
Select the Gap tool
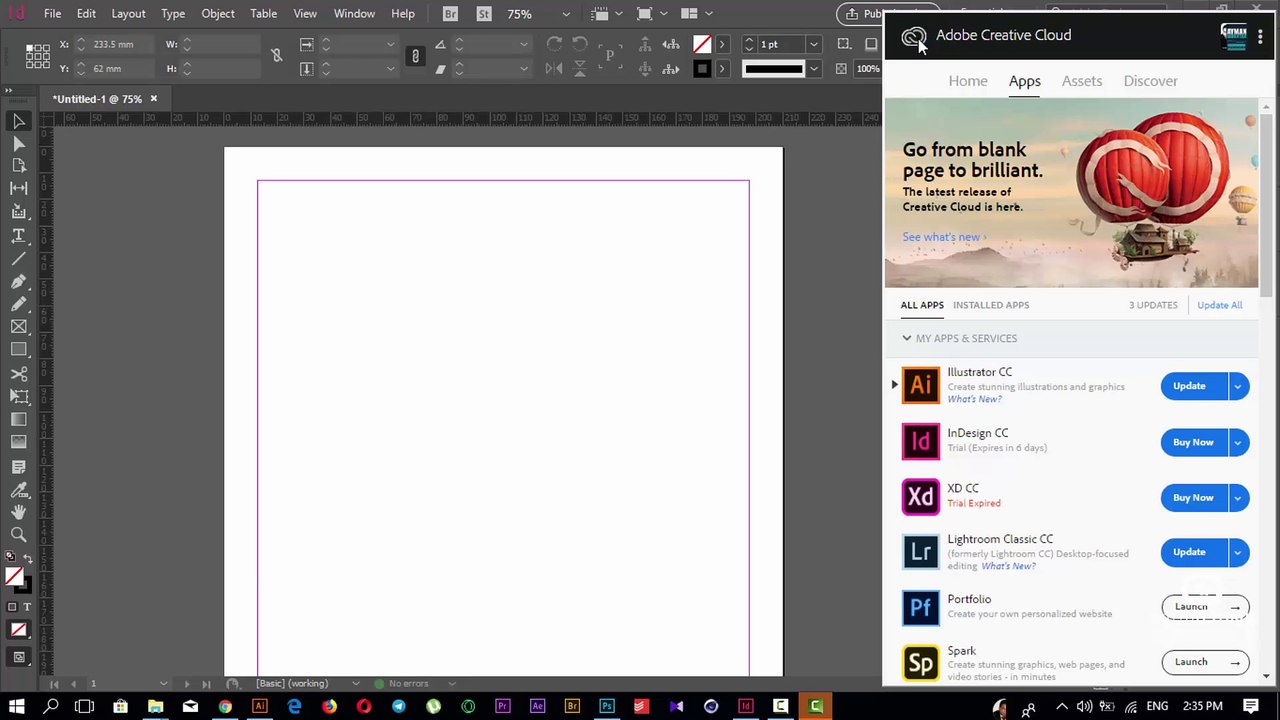point(19,188)
